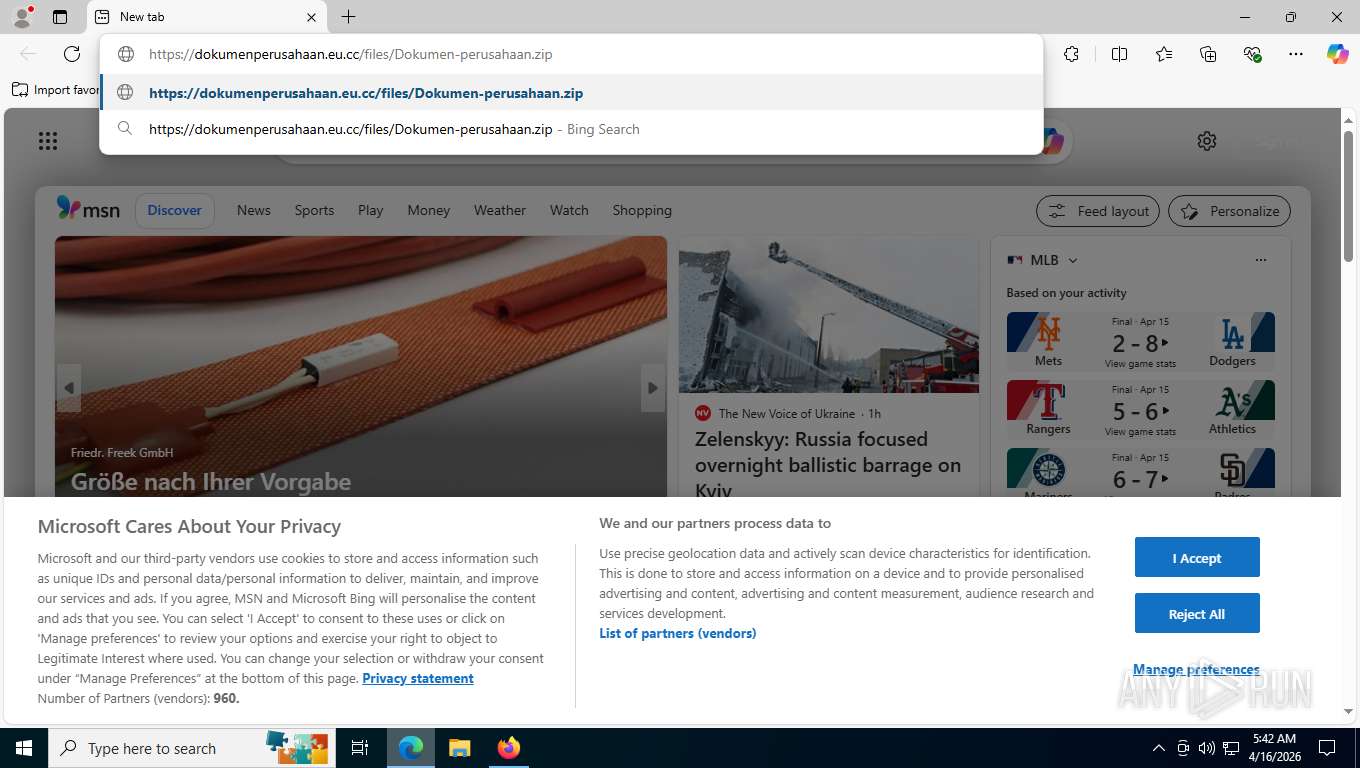Show the previous carousel slide

click(x=69, y=388)
